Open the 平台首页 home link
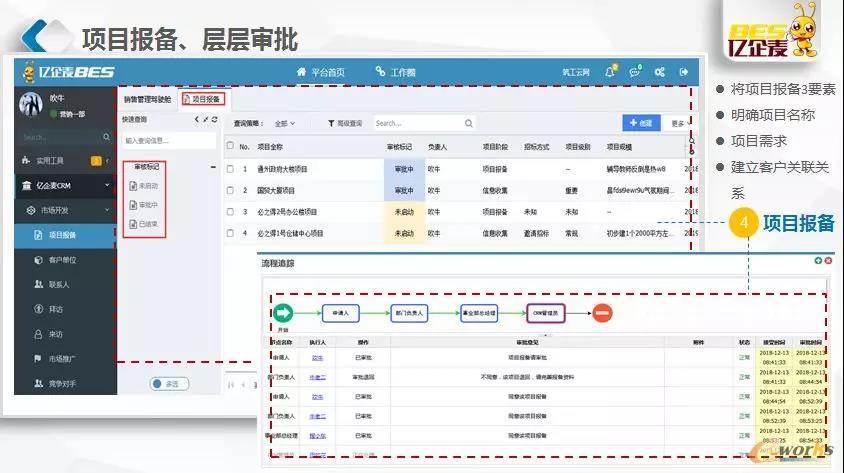 coord(321,72)
